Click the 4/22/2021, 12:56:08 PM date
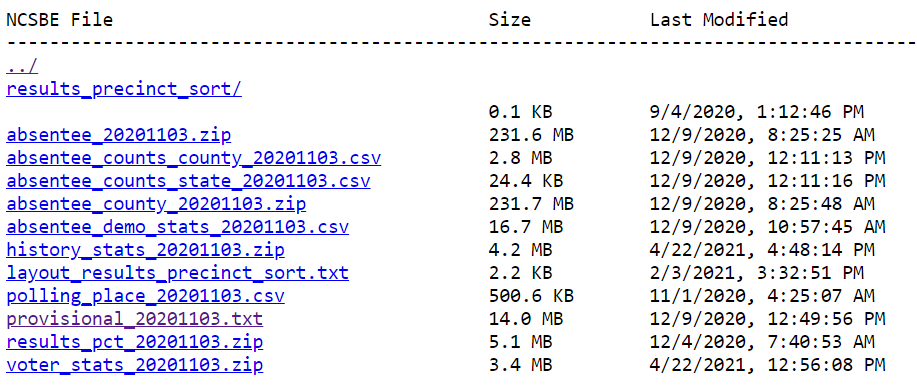The image size is (917, 392). (767, 365)
